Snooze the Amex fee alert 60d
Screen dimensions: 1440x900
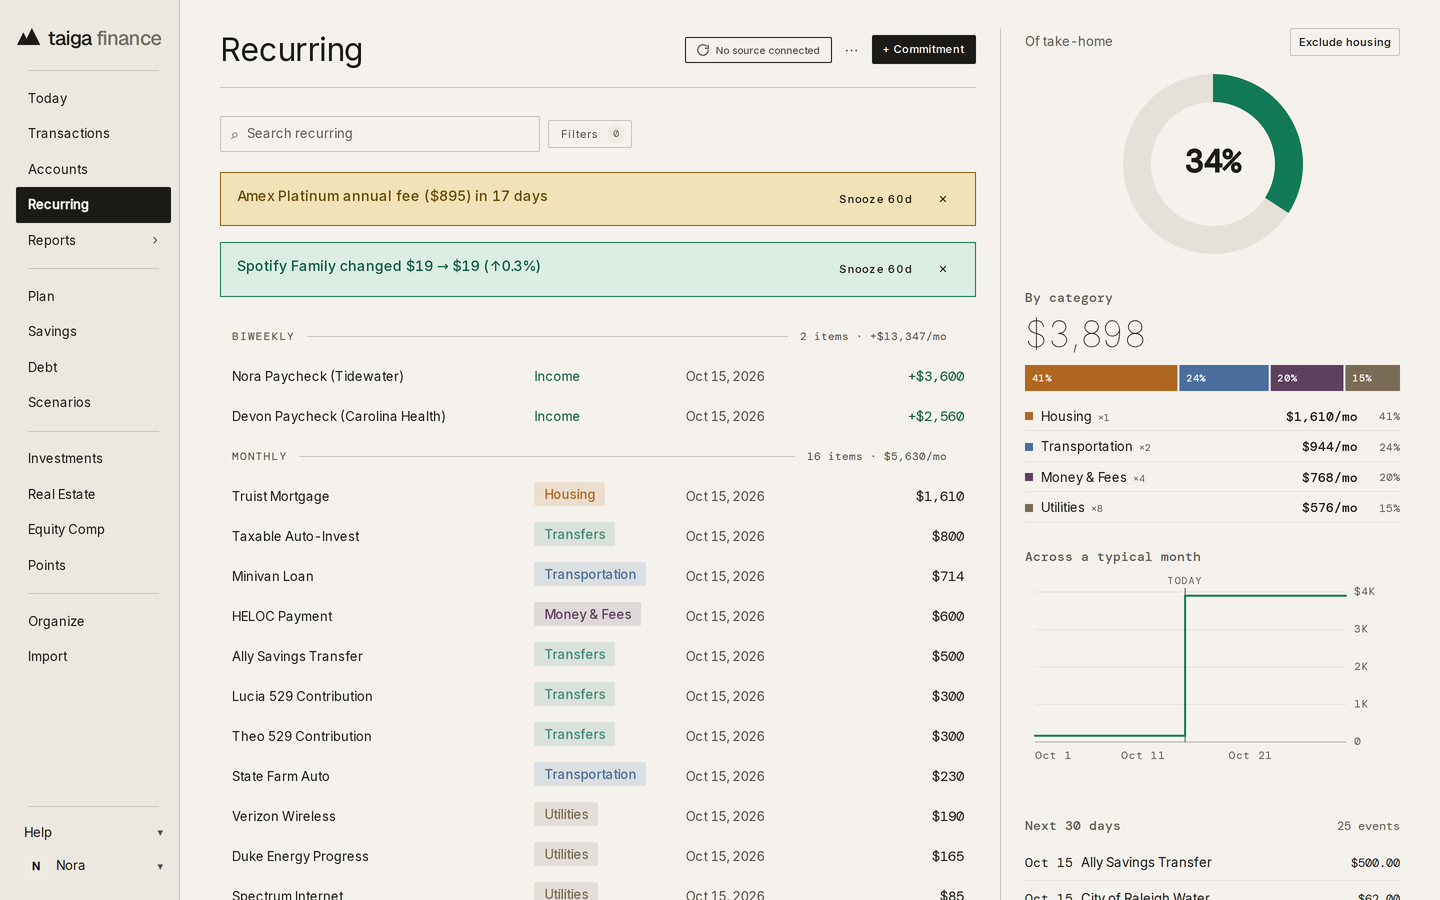(875, 199)
